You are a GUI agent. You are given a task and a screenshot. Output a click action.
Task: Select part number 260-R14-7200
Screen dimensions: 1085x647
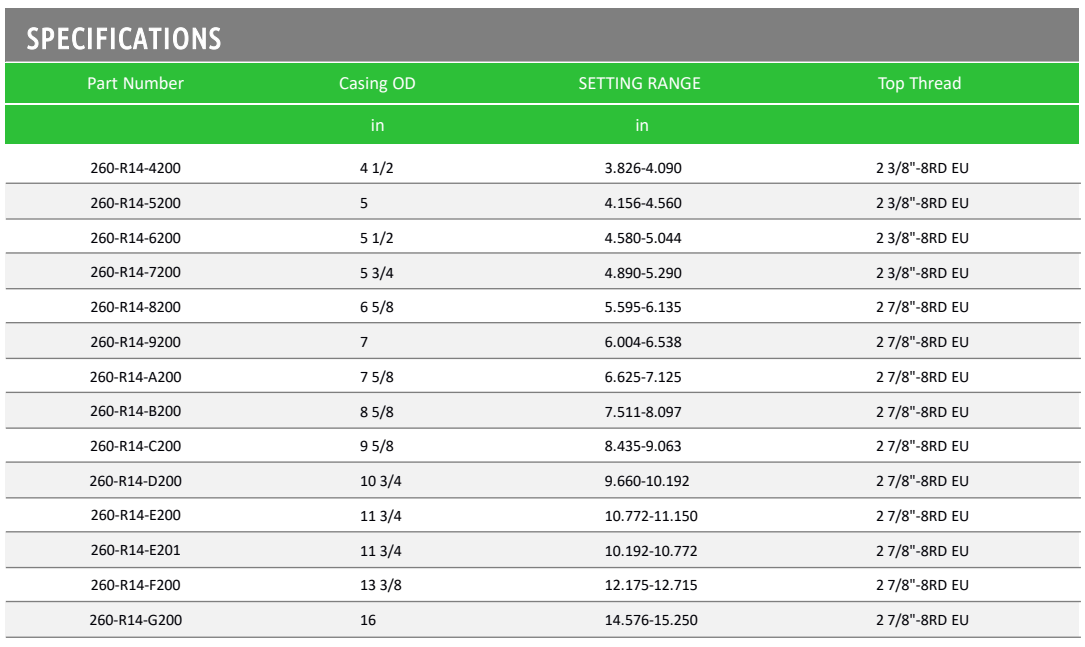[136, 273]
